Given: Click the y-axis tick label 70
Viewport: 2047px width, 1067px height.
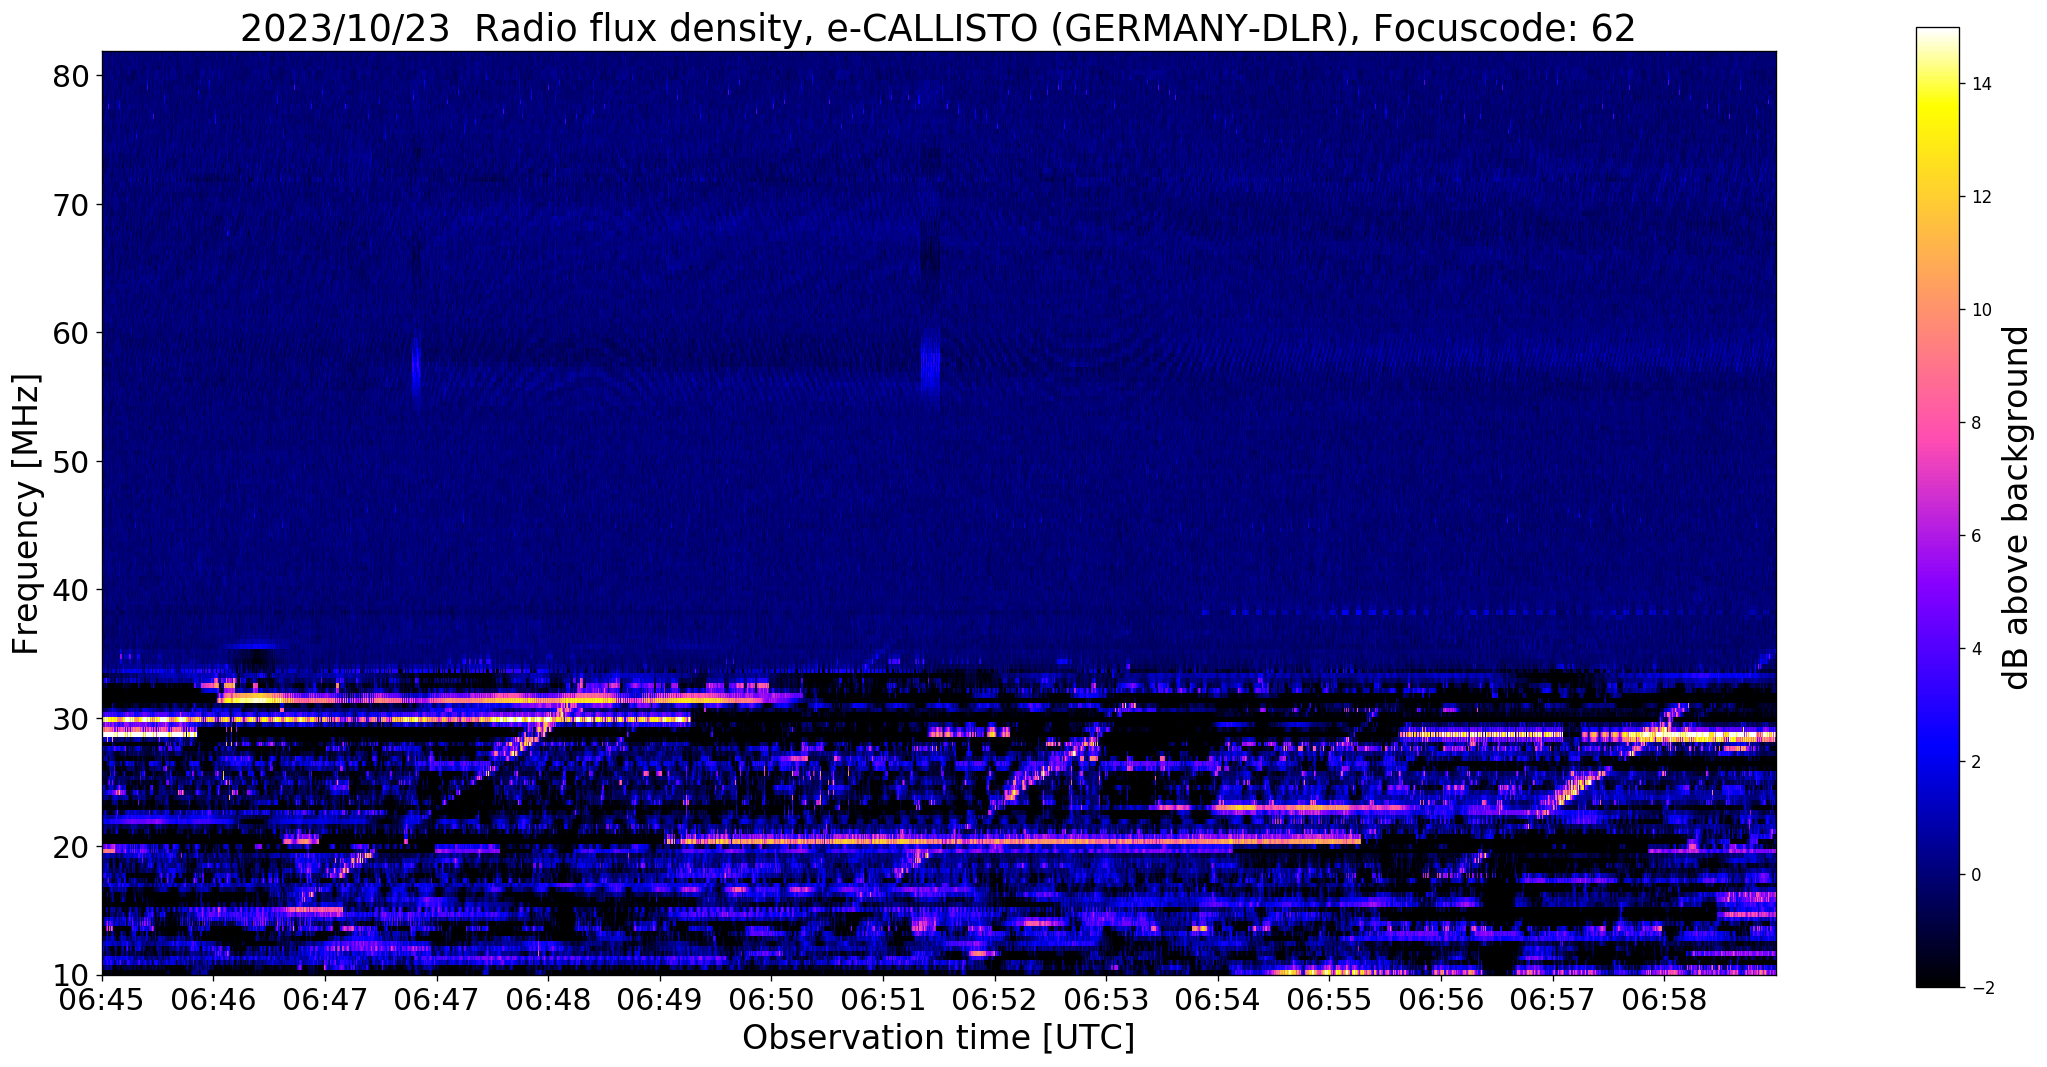Looking at the screenshot, I should pos(71,205).
